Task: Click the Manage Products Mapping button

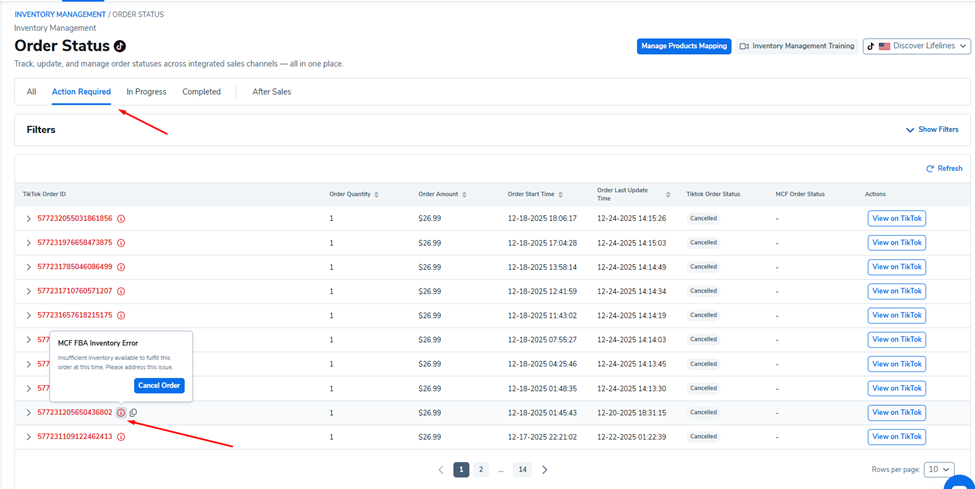Action: (x=684, y=46)
